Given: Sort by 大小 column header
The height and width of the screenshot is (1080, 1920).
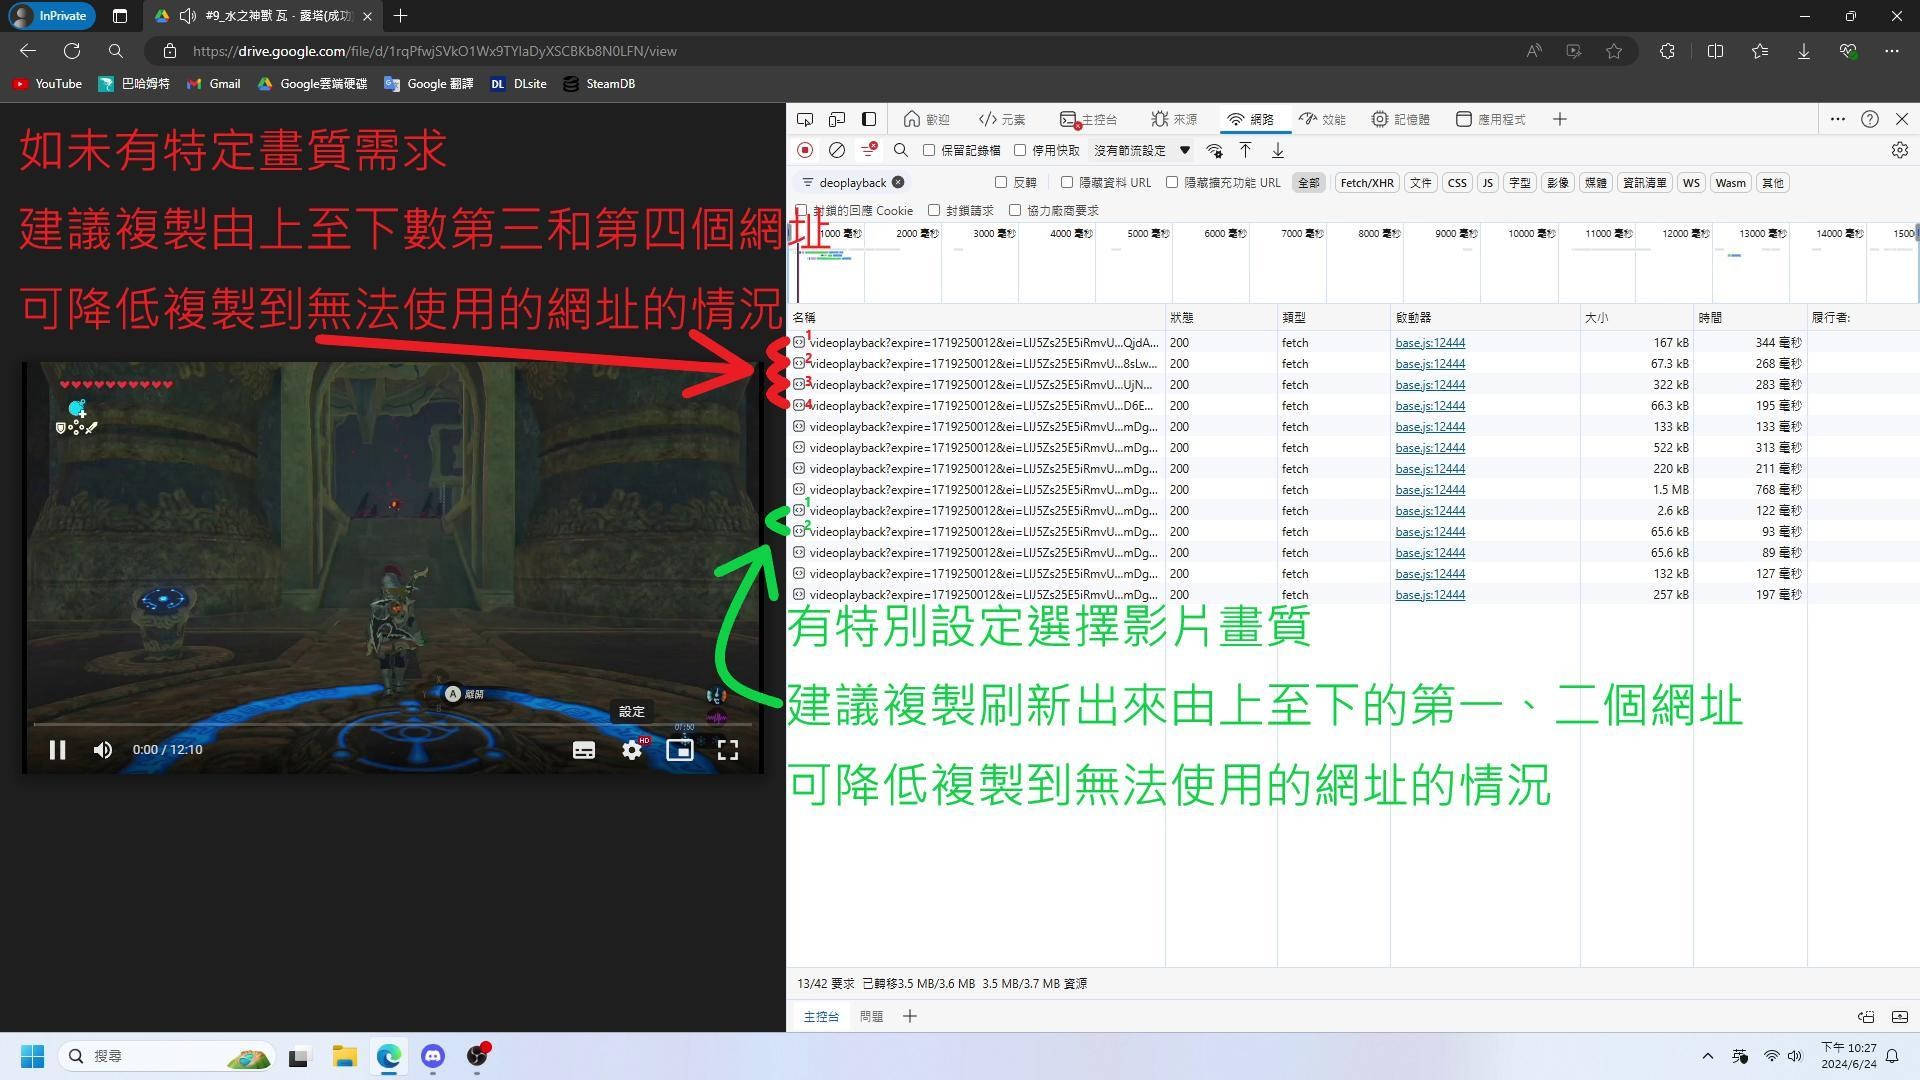Looking at the screenshot, I should [1636, 317].
